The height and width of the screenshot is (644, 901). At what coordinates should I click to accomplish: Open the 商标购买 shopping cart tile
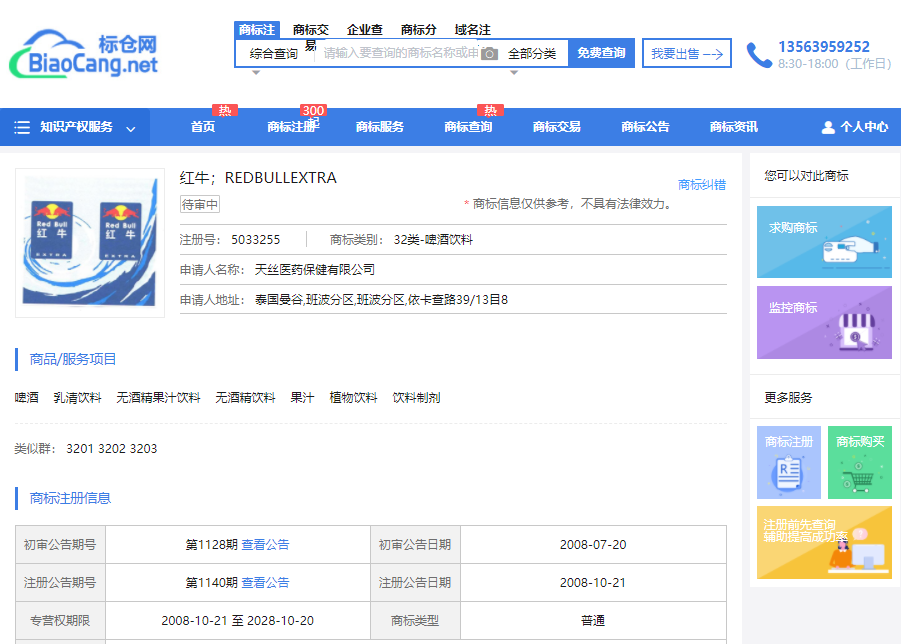[860, 462]
